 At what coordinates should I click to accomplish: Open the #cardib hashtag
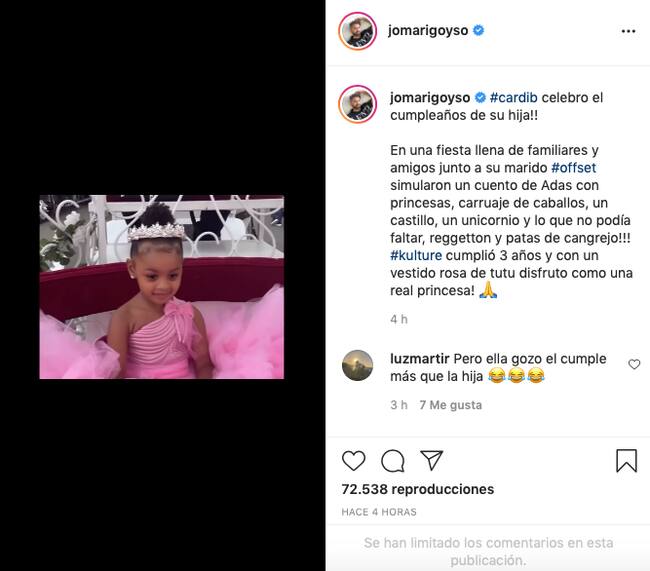point(514,97)
